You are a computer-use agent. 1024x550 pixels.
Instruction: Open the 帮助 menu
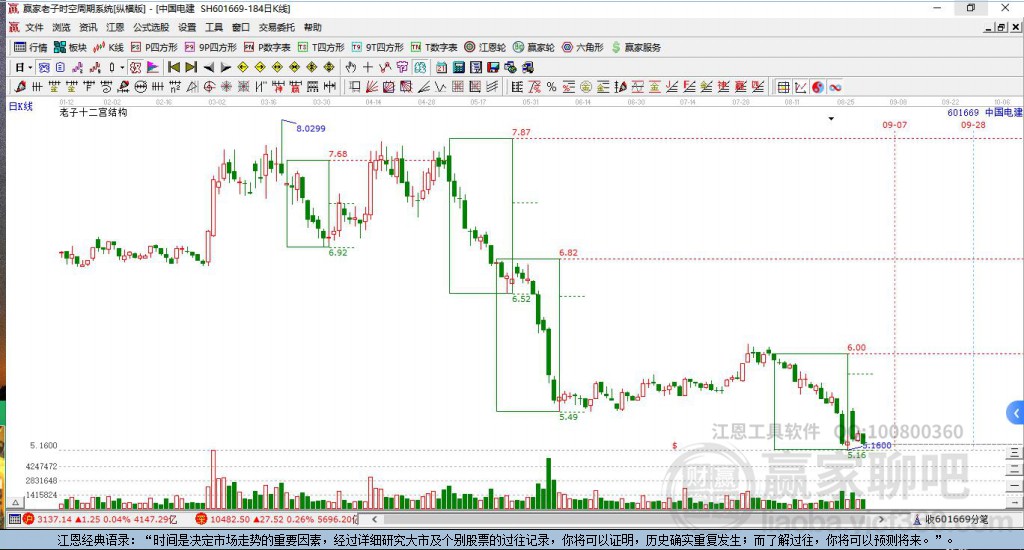click(x=313, y=27)
